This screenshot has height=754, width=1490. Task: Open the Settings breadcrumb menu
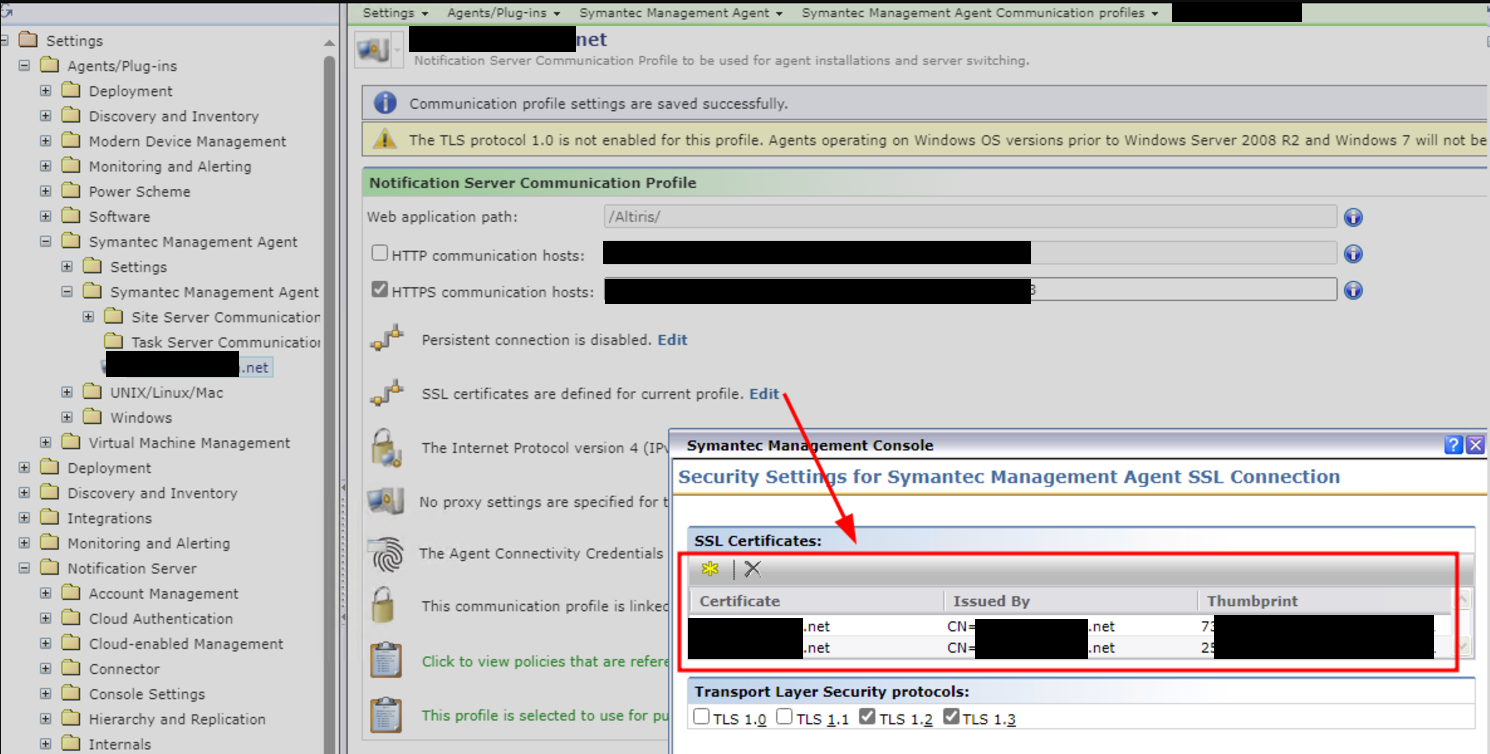pyautogui.click(x=395, y=13)
